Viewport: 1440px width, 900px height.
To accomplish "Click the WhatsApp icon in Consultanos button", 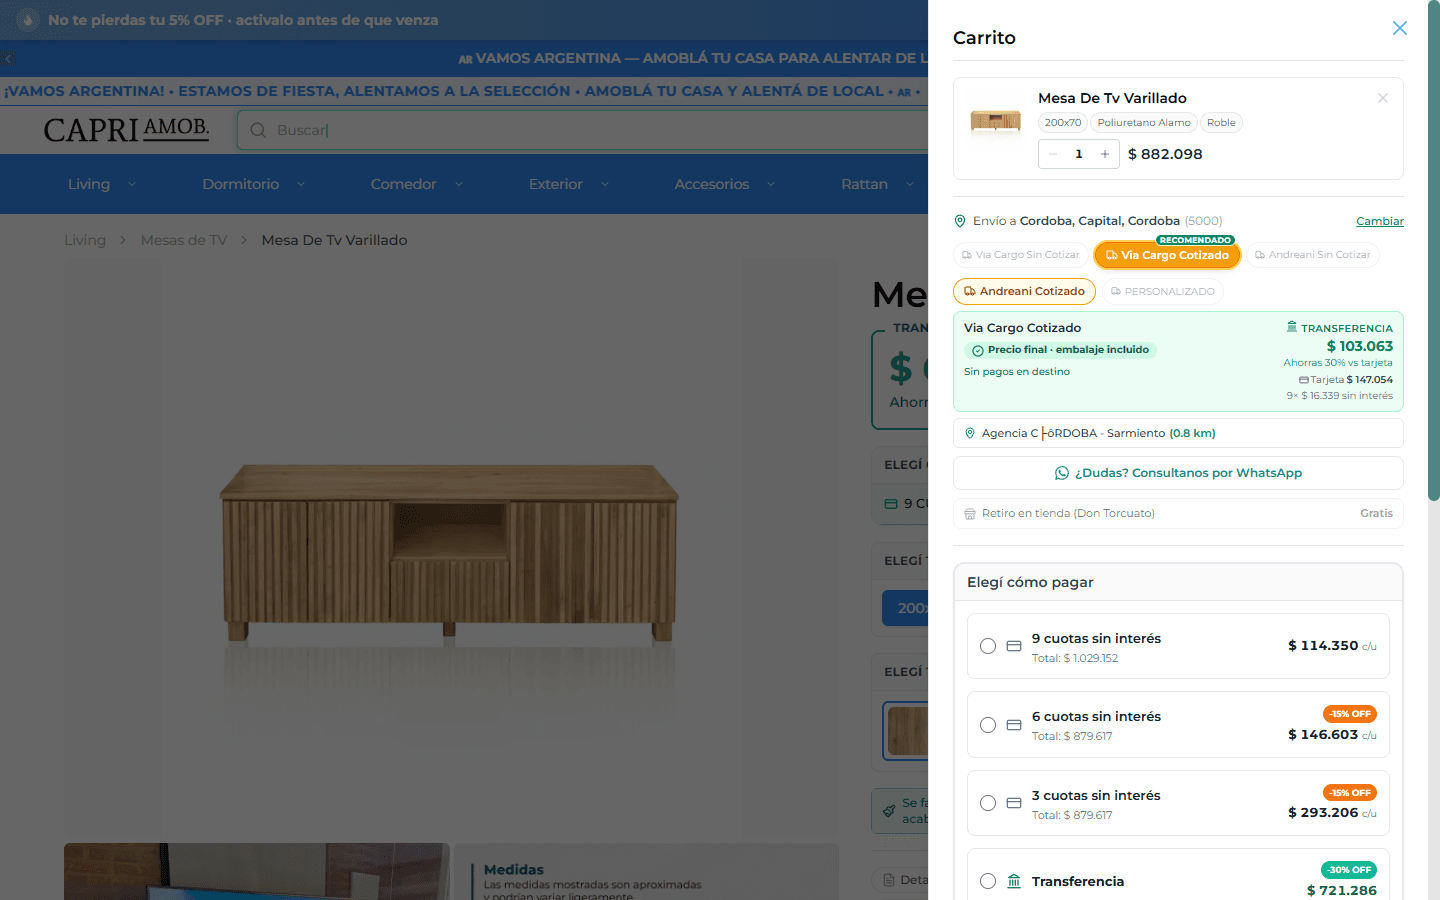I will [x=1062, y=473].
